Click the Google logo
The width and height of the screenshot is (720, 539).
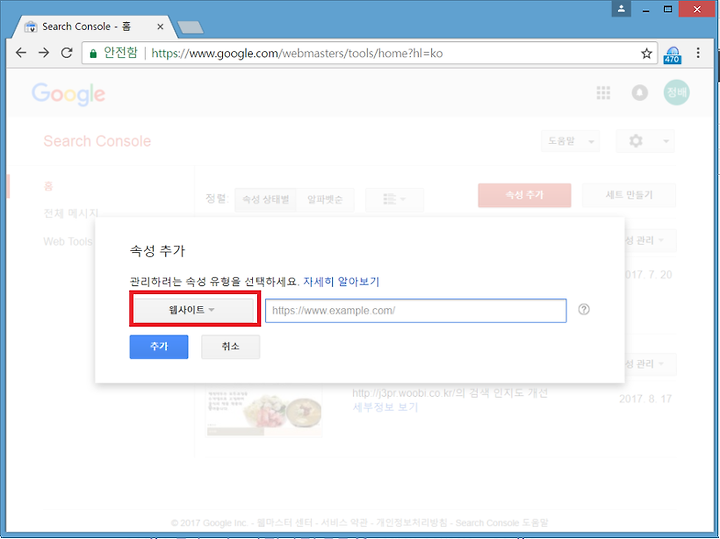coord(68,94)
